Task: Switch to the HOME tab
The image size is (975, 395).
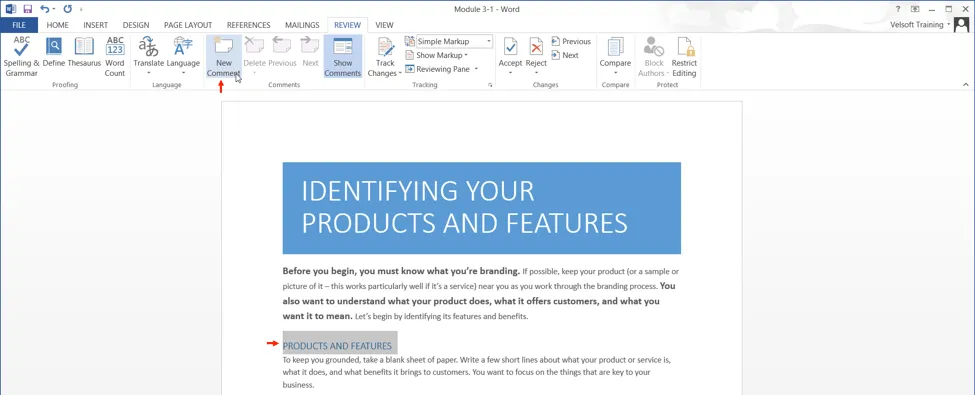Action: (x=57, y=25)
